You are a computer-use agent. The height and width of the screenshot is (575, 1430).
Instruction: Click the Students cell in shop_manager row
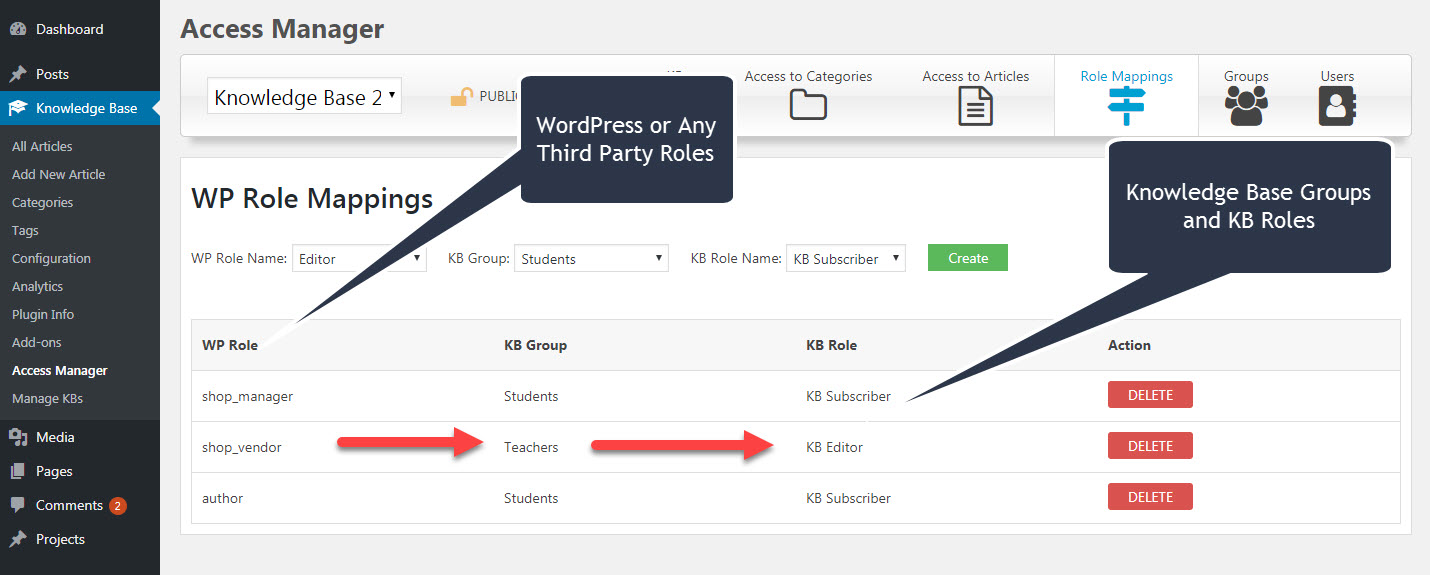tap(531, 396)
